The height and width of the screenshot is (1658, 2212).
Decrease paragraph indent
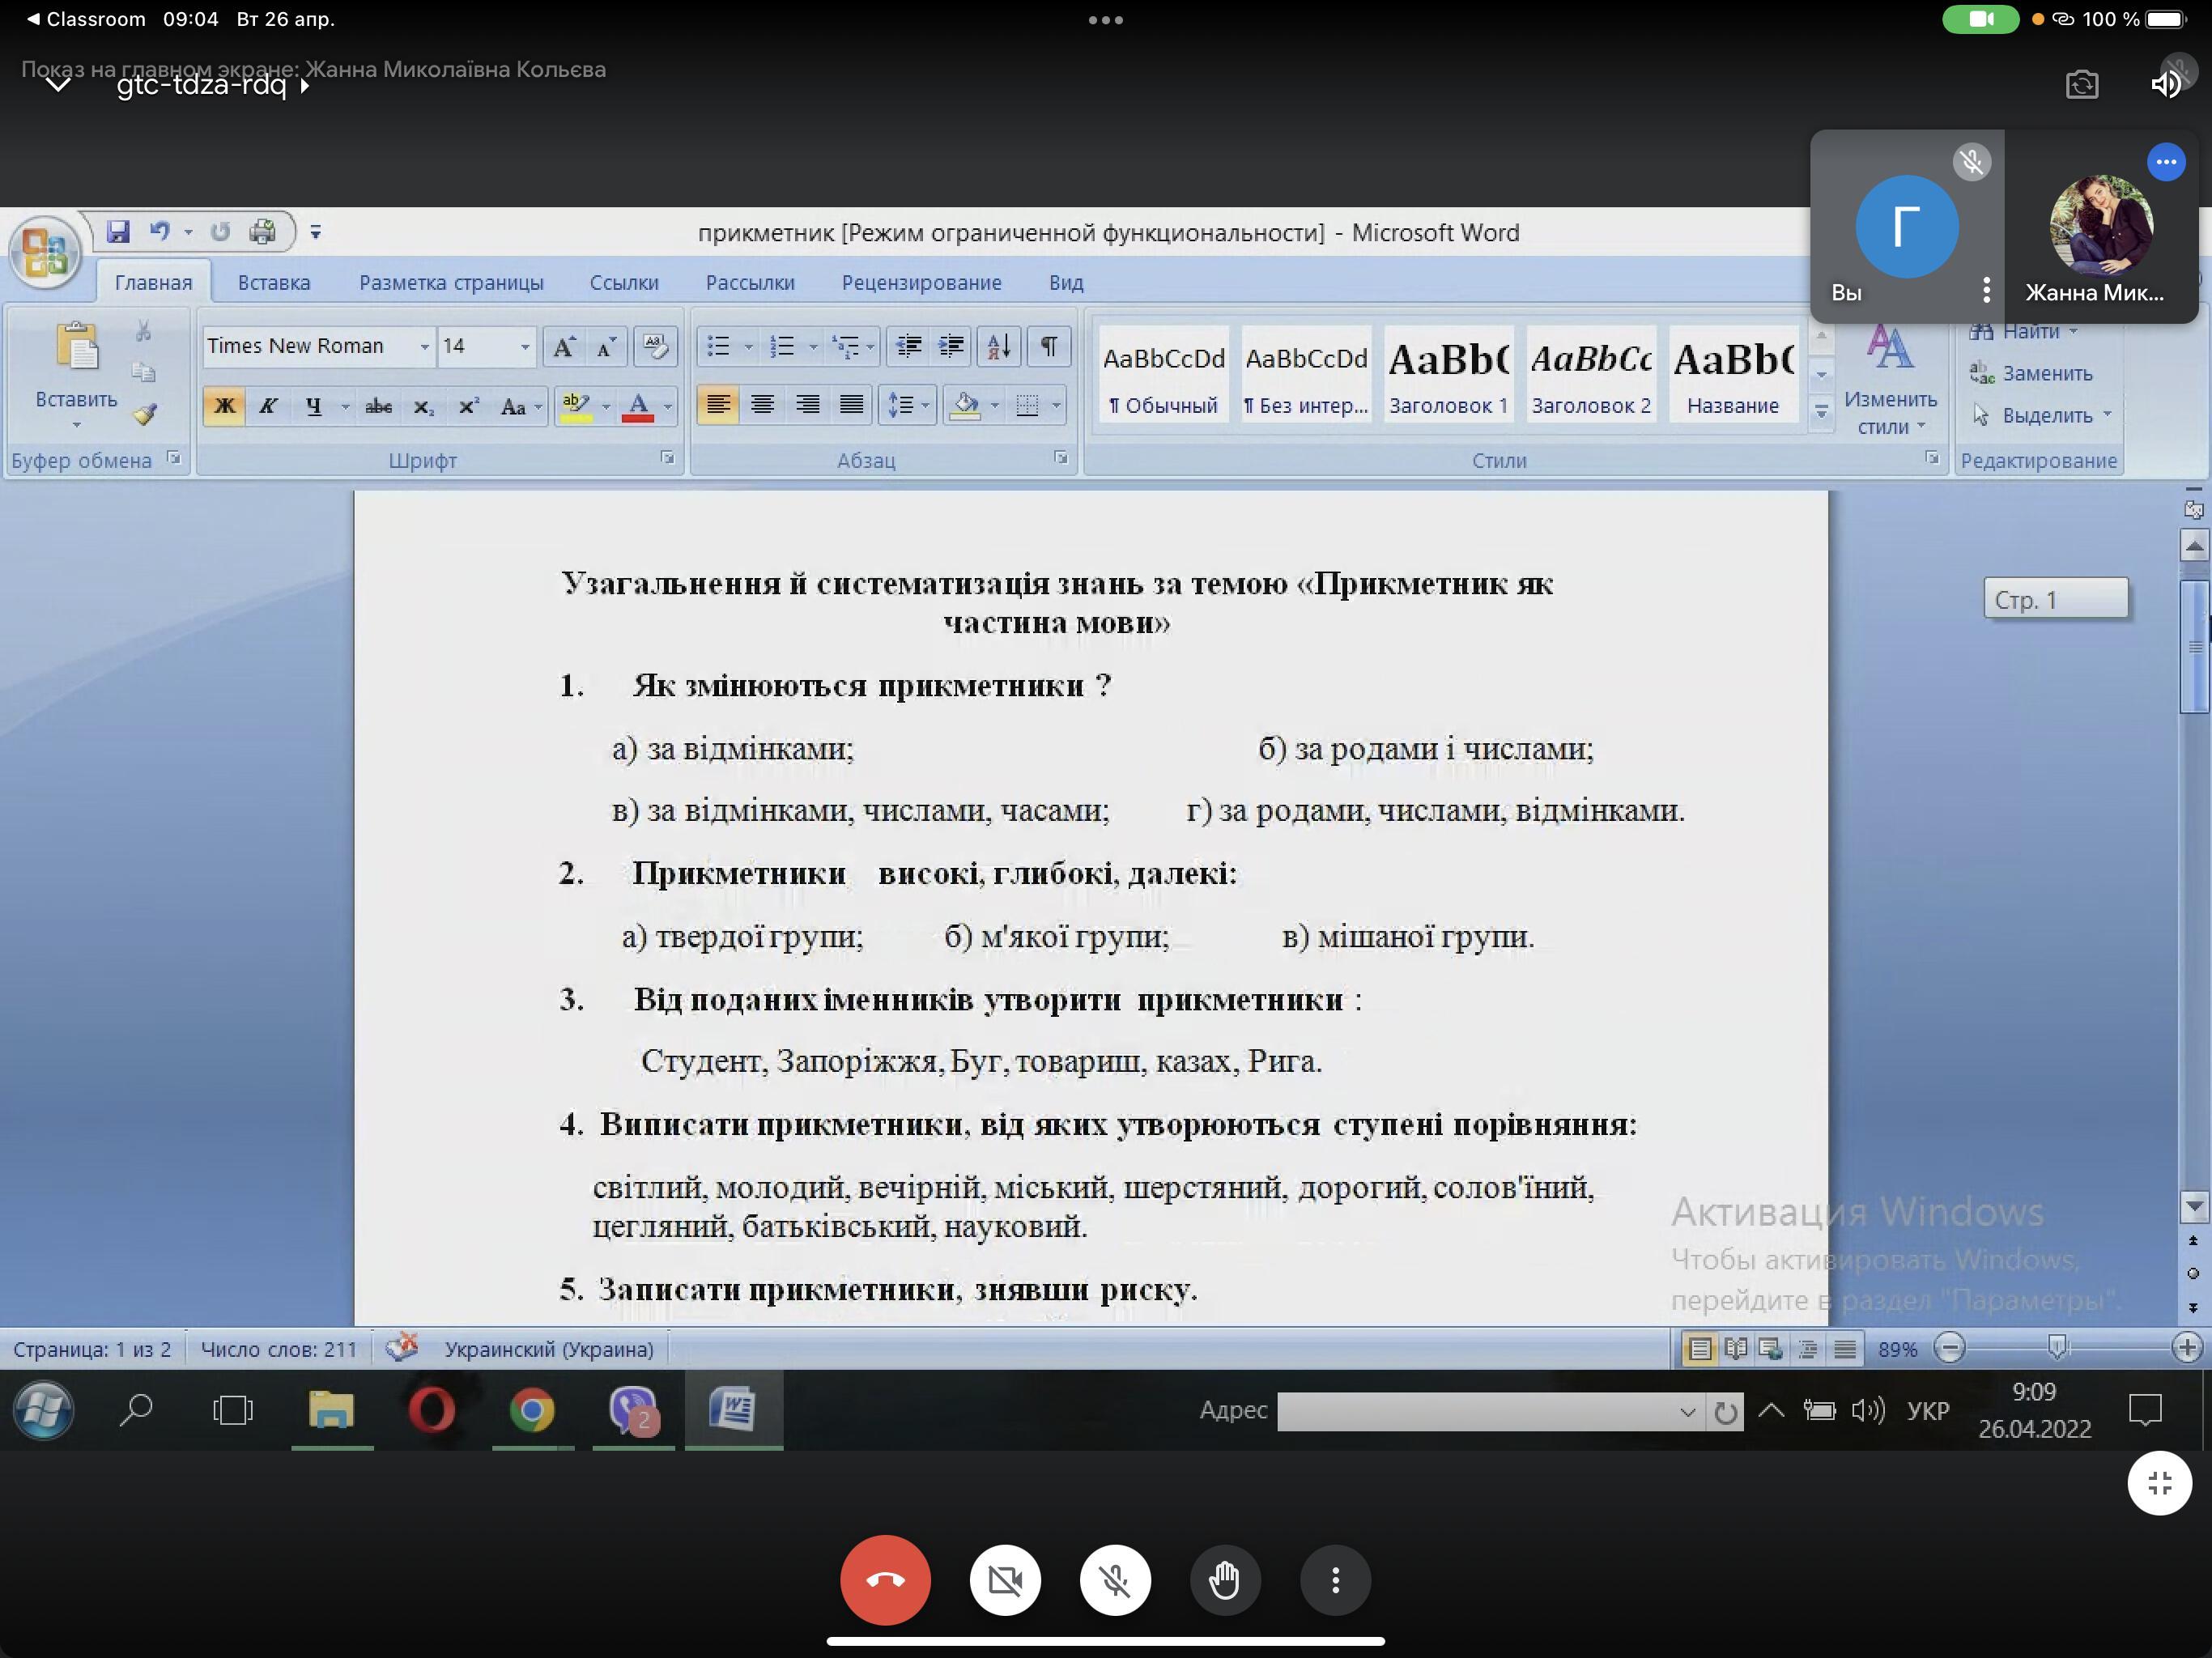pos(908,347)
